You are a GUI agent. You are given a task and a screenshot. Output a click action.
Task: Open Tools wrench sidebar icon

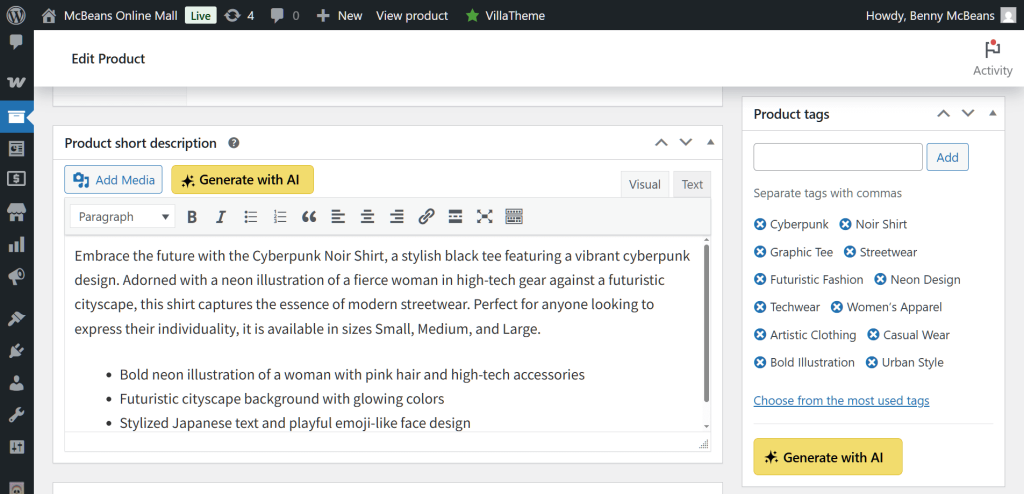click(x=16, y=415)
